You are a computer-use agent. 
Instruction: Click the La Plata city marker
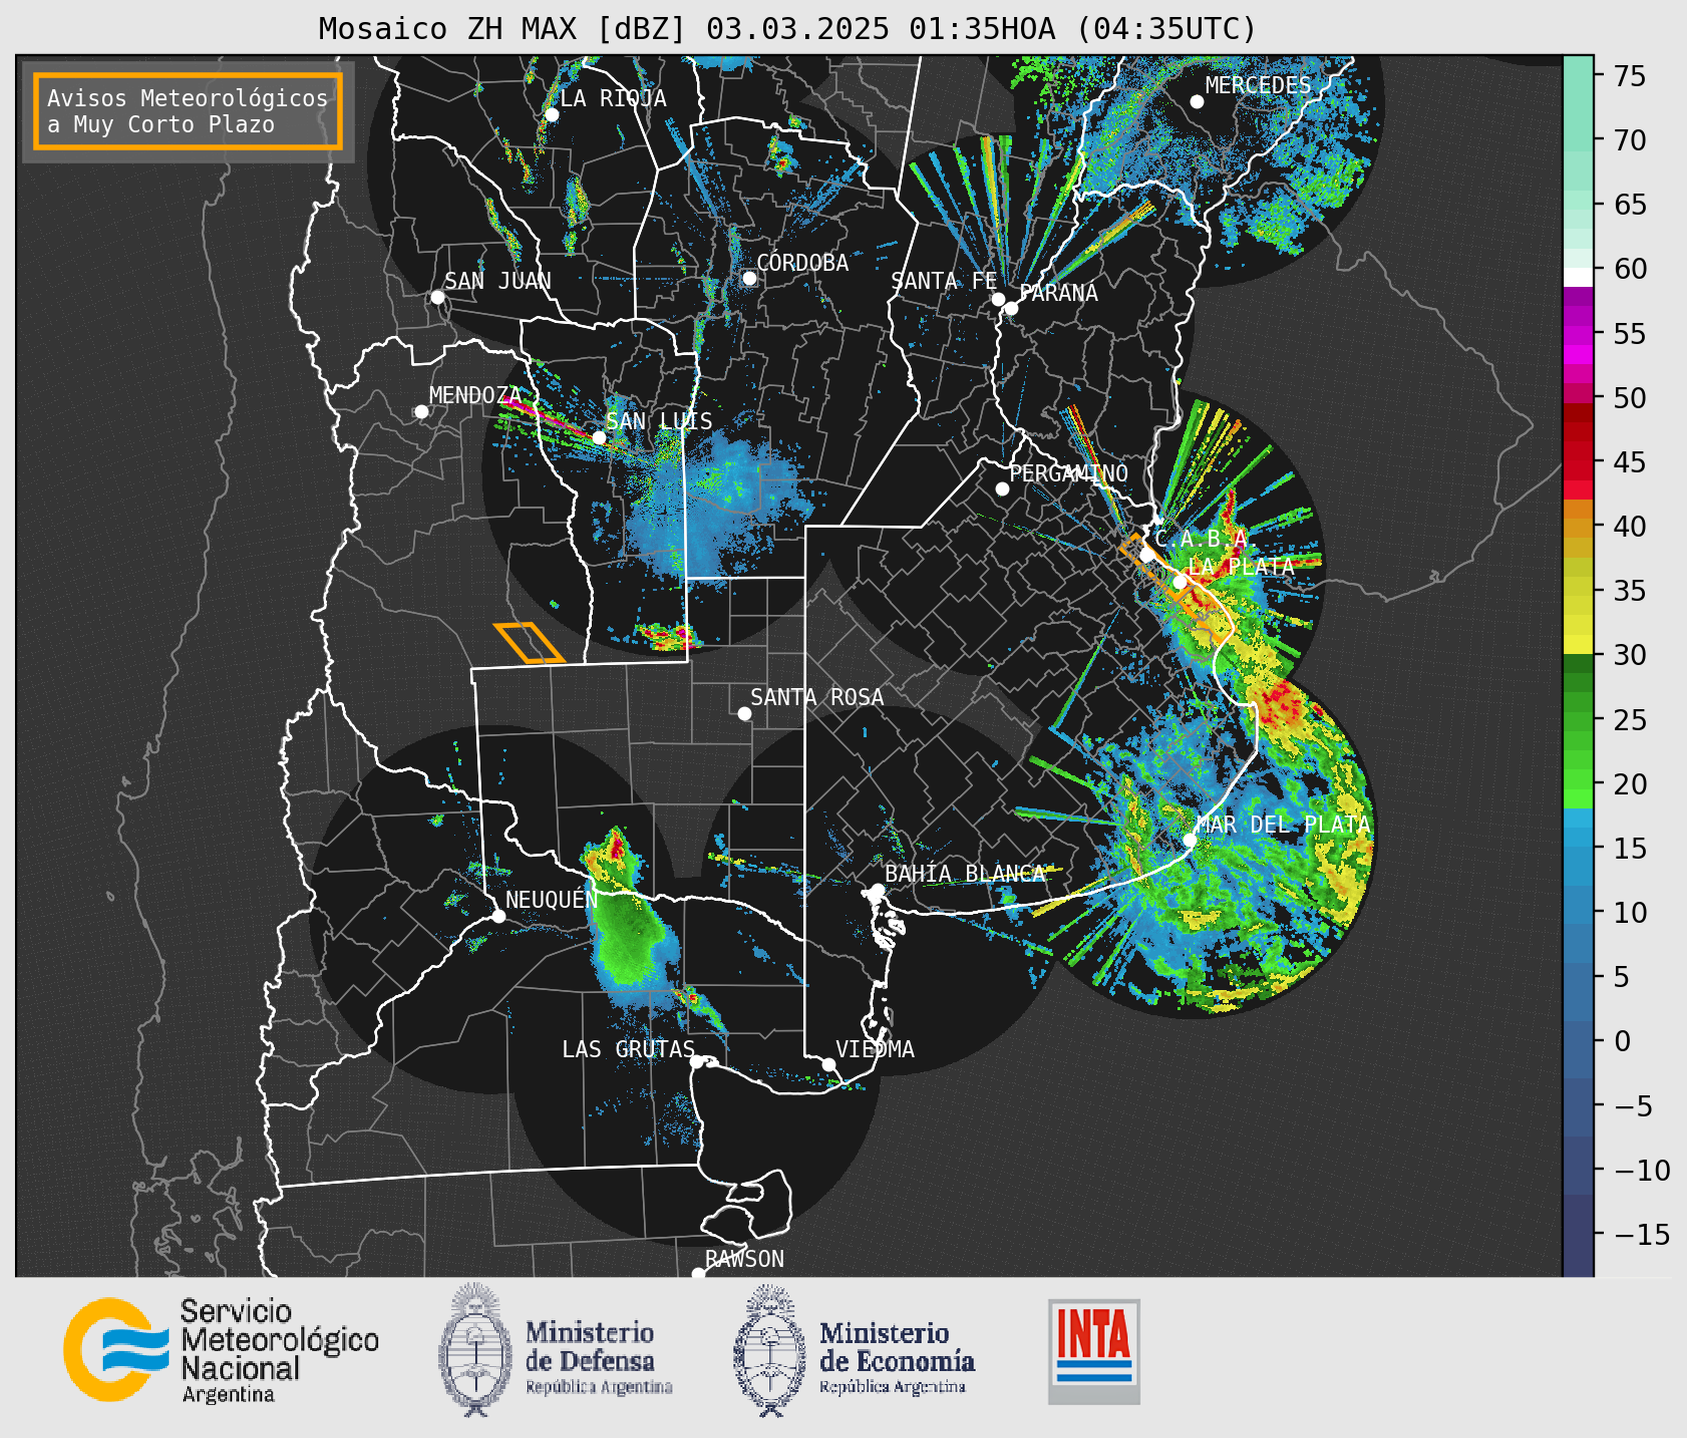pos(1180,582)
